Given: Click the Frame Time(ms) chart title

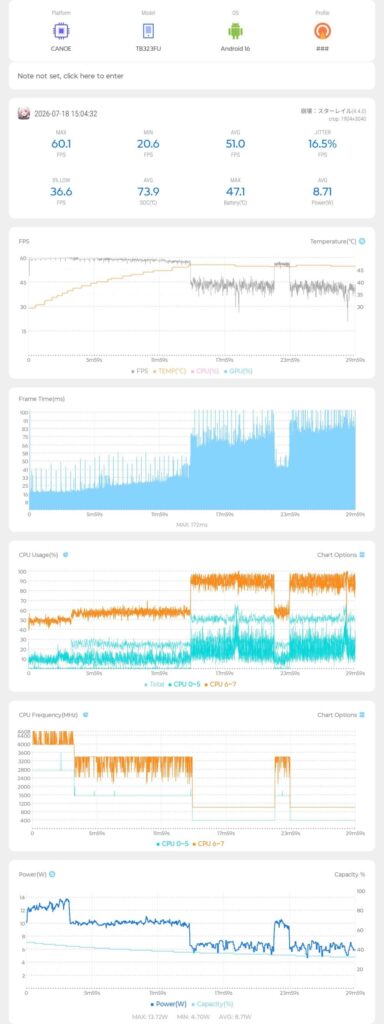Looking at the screenshot, I should coord(41,398).
